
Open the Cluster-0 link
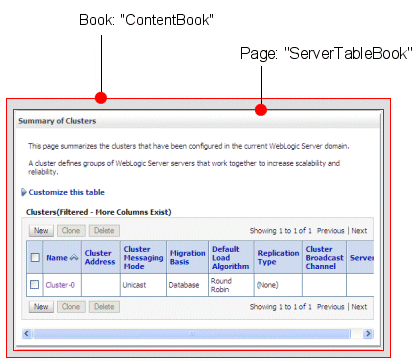coord(60,285)
